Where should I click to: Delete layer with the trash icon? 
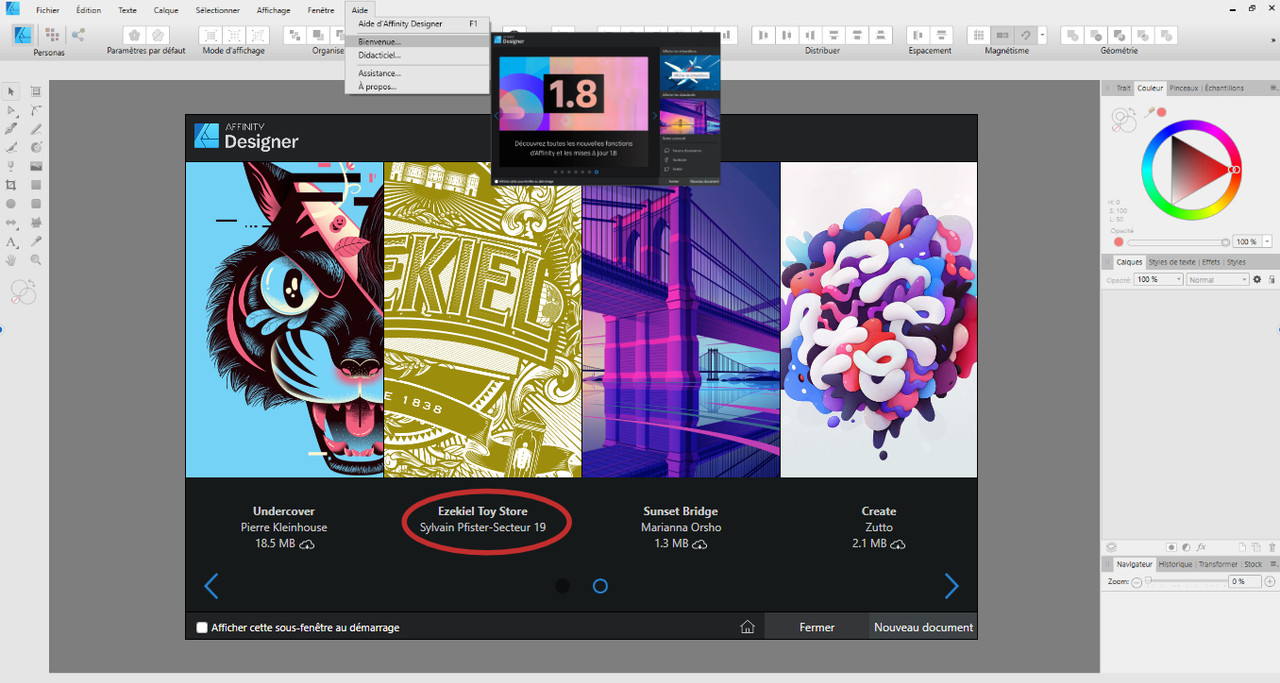tap(1271, 547)
